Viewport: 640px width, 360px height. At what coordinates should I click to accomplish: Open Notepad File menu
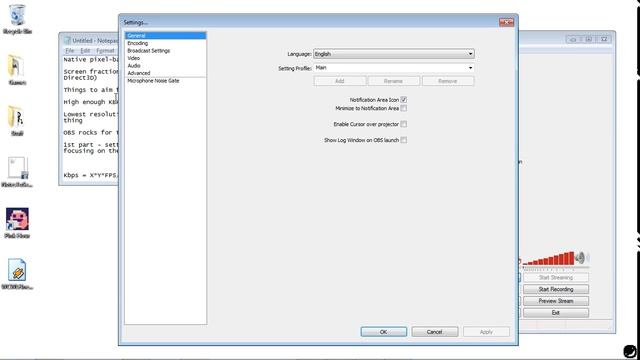click(x=70, y=51)
